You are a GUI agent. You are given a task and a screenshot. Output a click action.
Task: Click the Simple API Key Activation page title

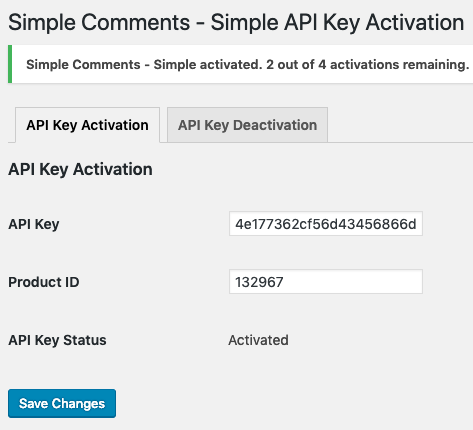337,23
